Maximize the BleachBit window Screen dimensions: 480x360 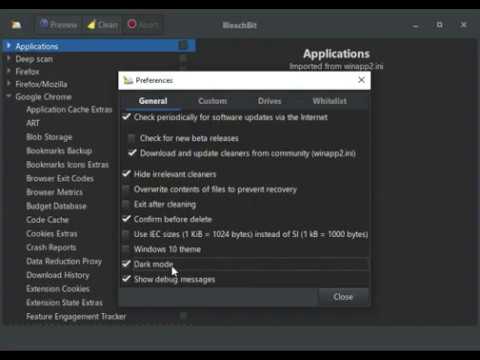[440, 25]
